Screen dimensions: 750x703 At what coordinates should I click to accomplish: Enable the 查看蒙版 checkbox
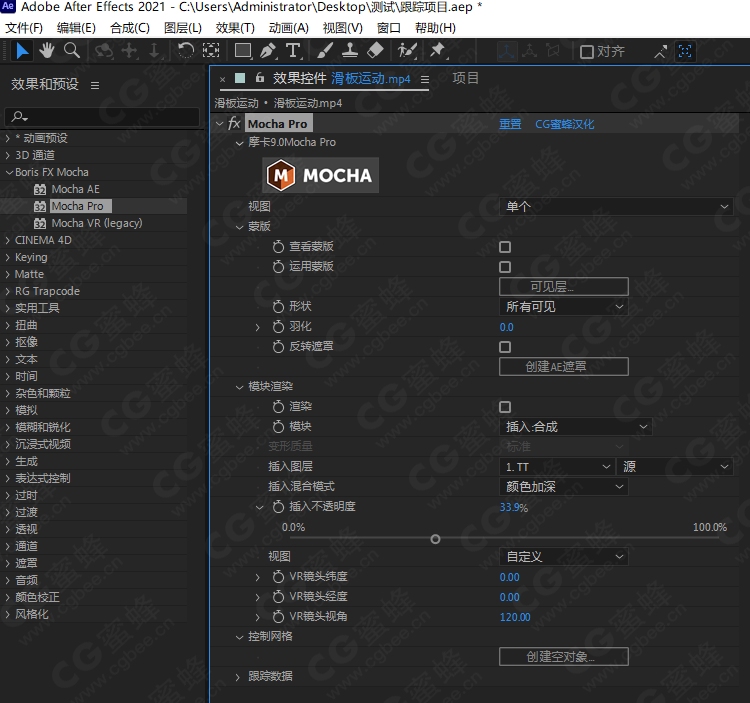(x=505, y=247)
